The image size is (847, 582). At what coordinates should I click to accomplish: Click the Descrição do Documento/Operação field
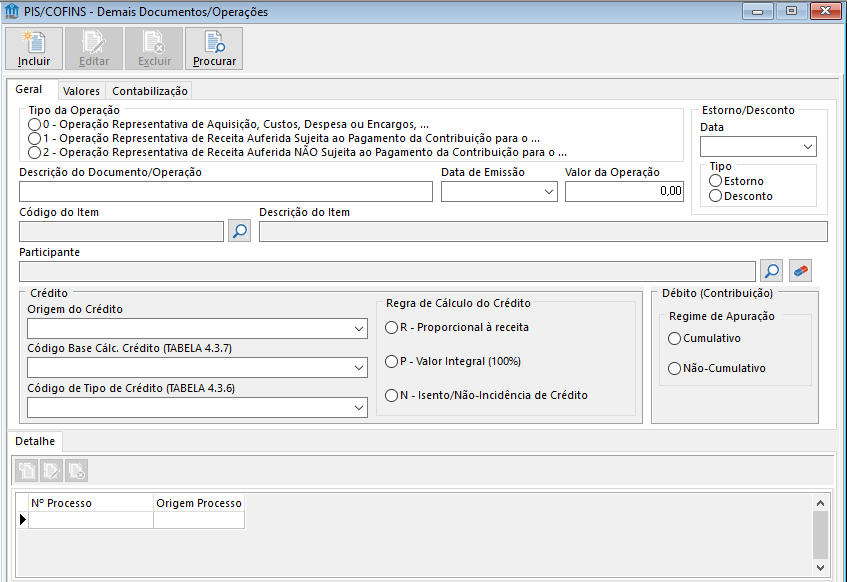coord(226,192)
